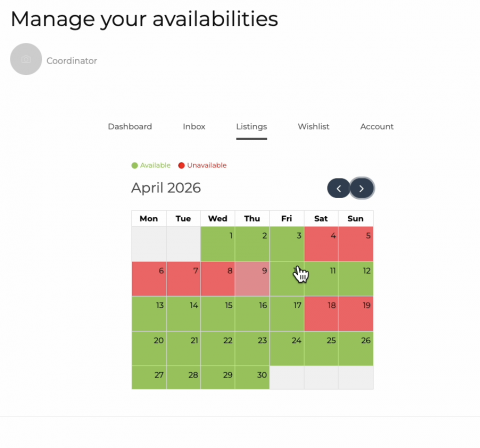480x448 pixels.
Task: Open the Wishlist tab
Action: coord(314,127)
